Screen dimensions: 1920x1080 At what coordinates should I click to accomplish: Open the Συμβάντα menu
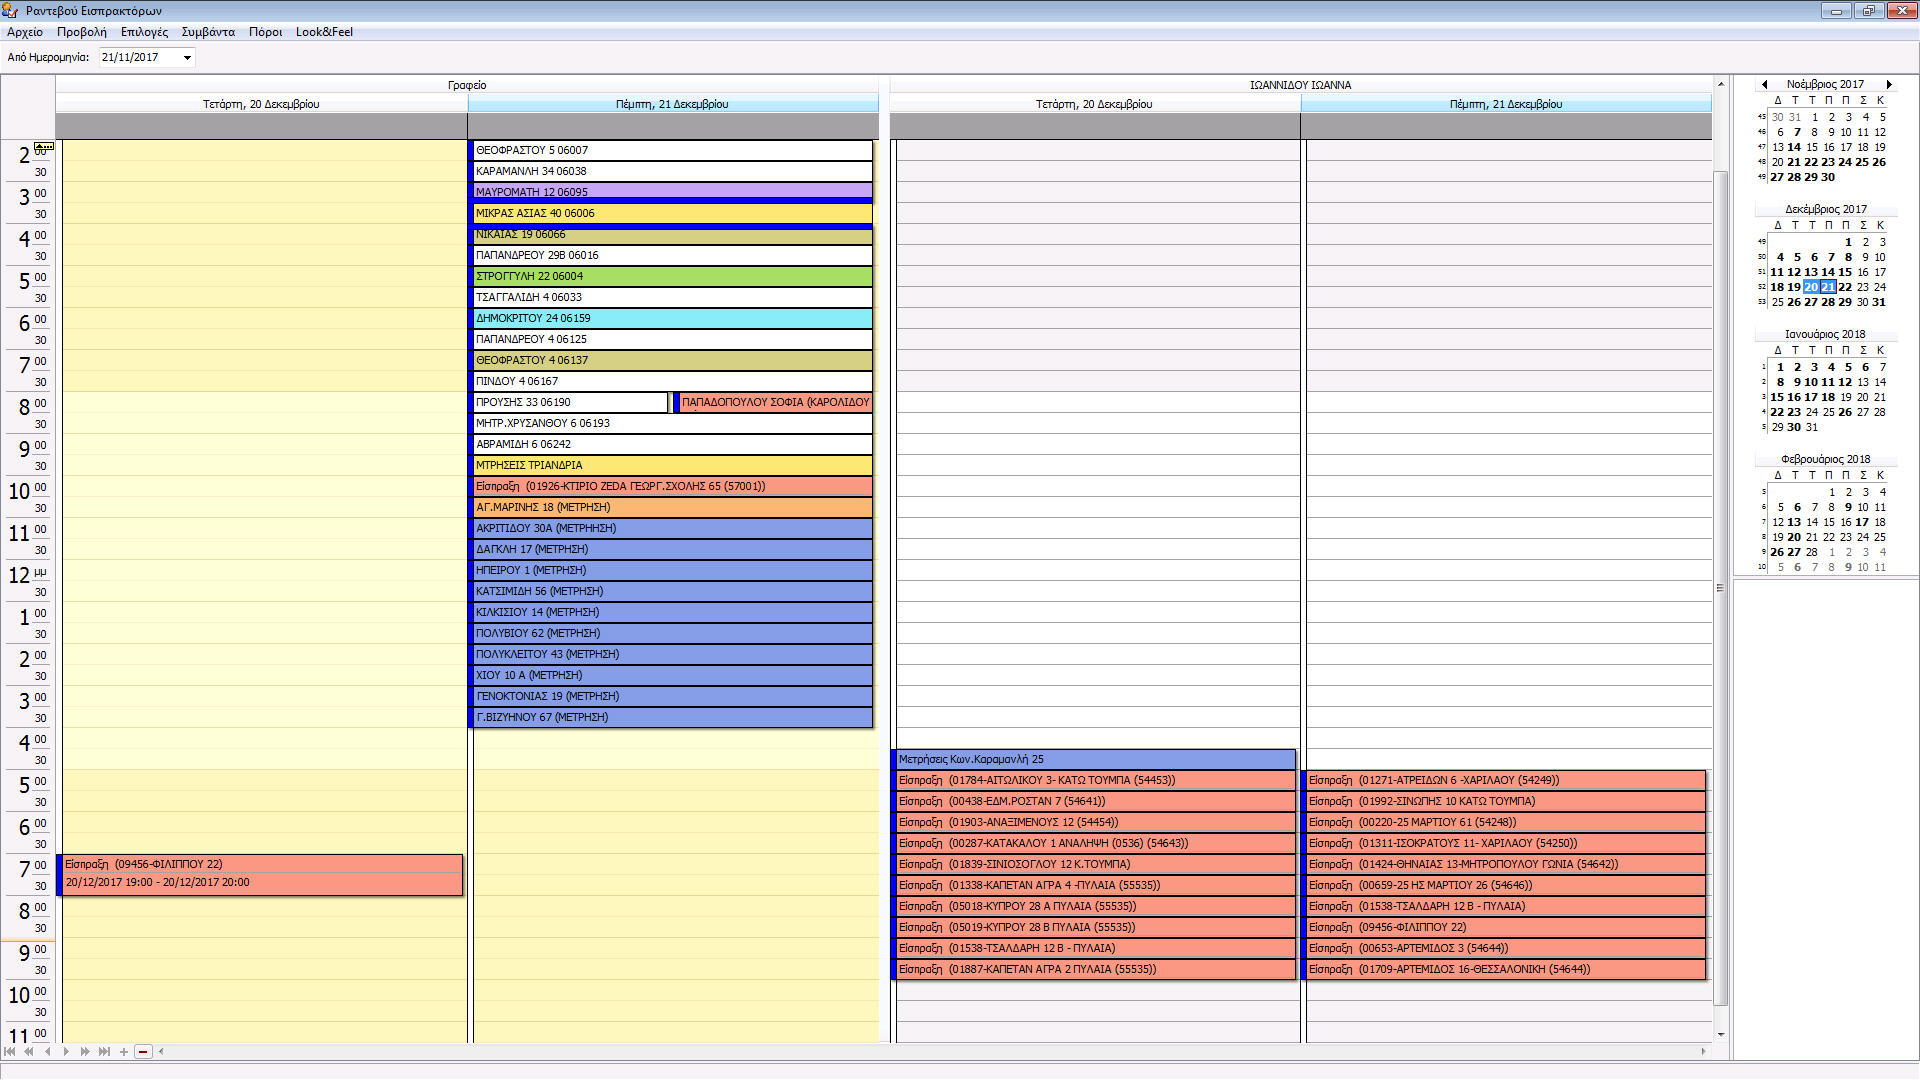pyautogui.click(x=208, y=32)
